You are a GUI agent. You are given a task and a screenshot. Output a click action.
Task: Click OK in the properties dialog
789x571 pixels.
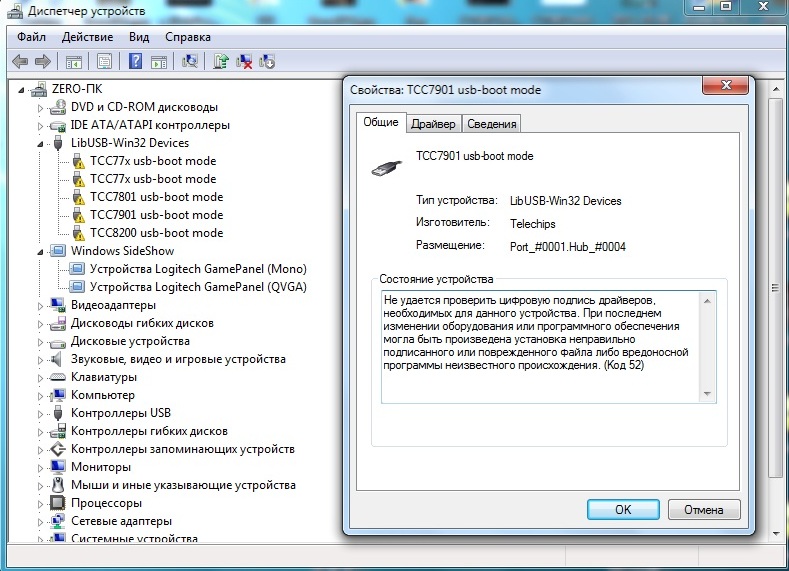tap(623, 510)
